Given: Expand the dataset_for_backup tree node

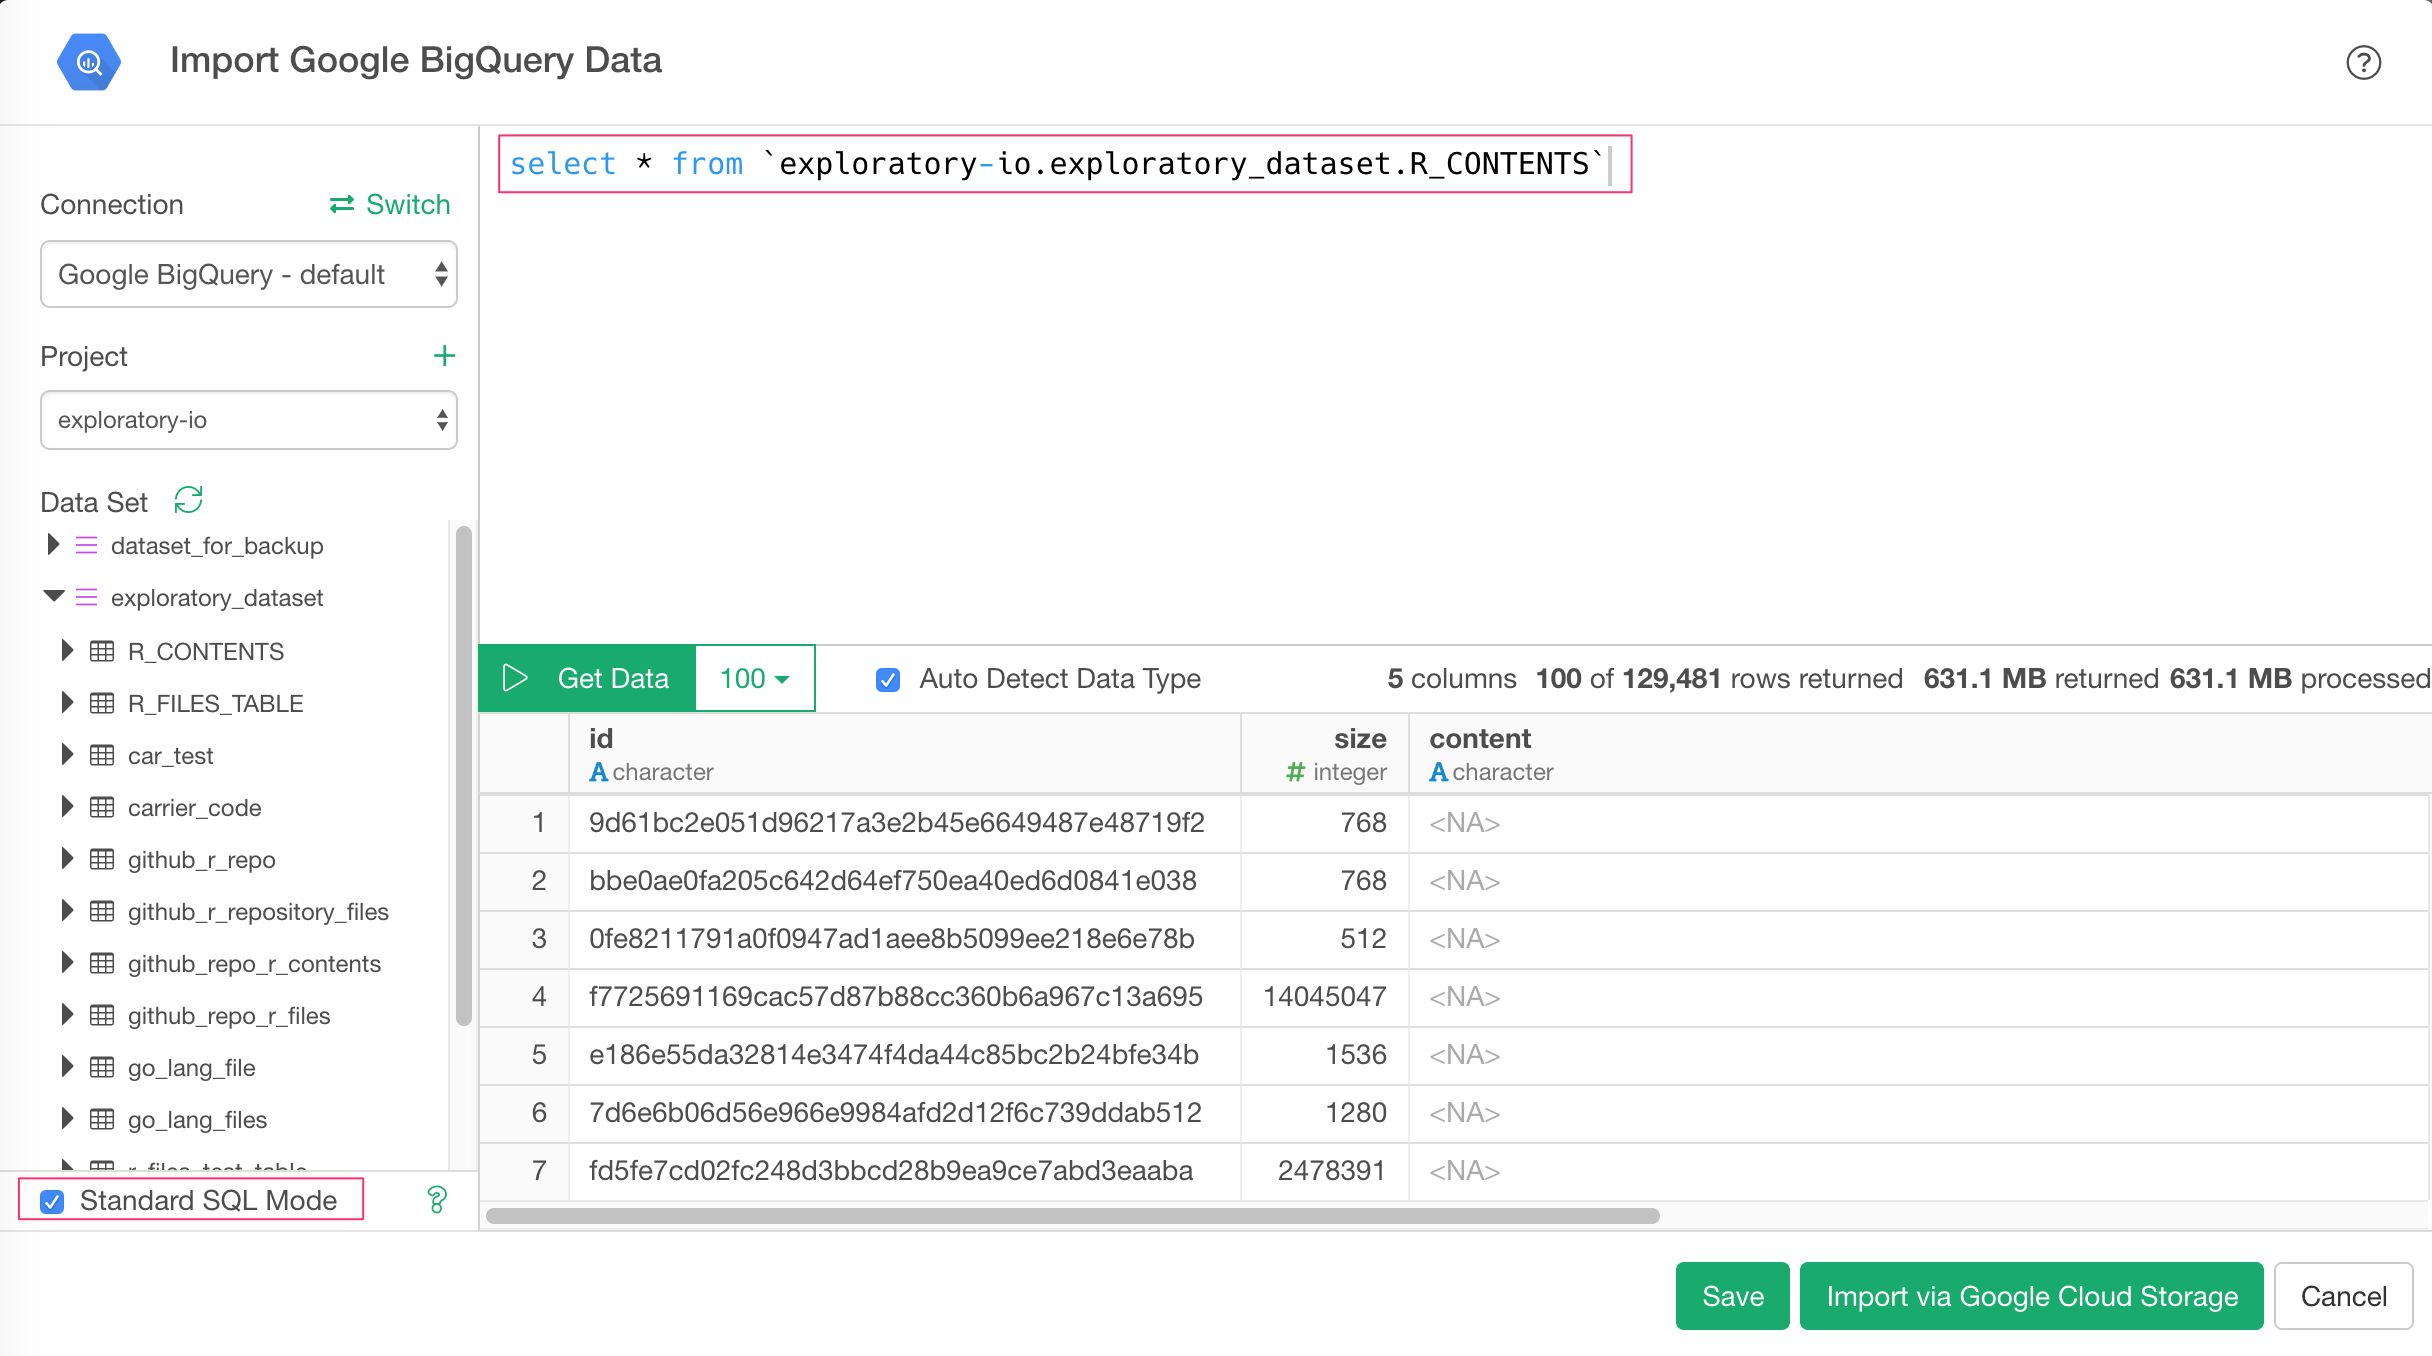Looking at the screenshot, I should (53, 544).
